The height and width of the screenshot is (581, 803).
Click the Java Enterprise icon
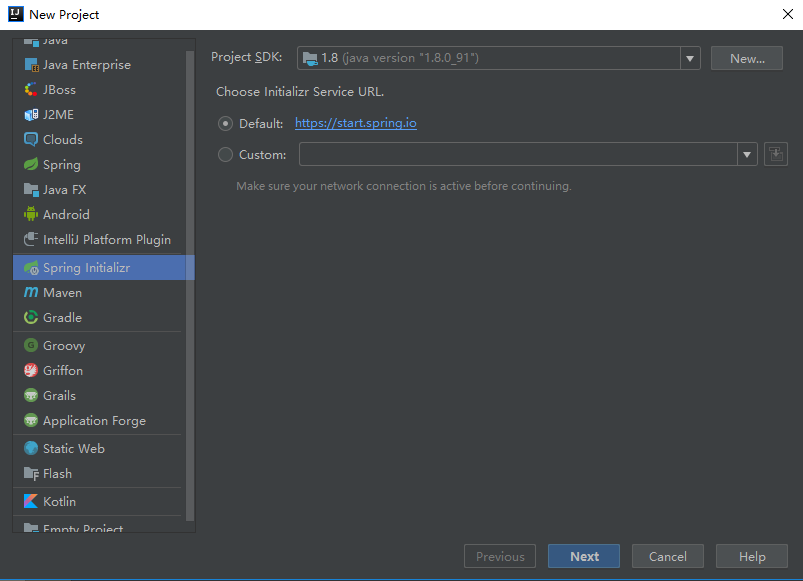pyautogui.click(x=31, y=65)
